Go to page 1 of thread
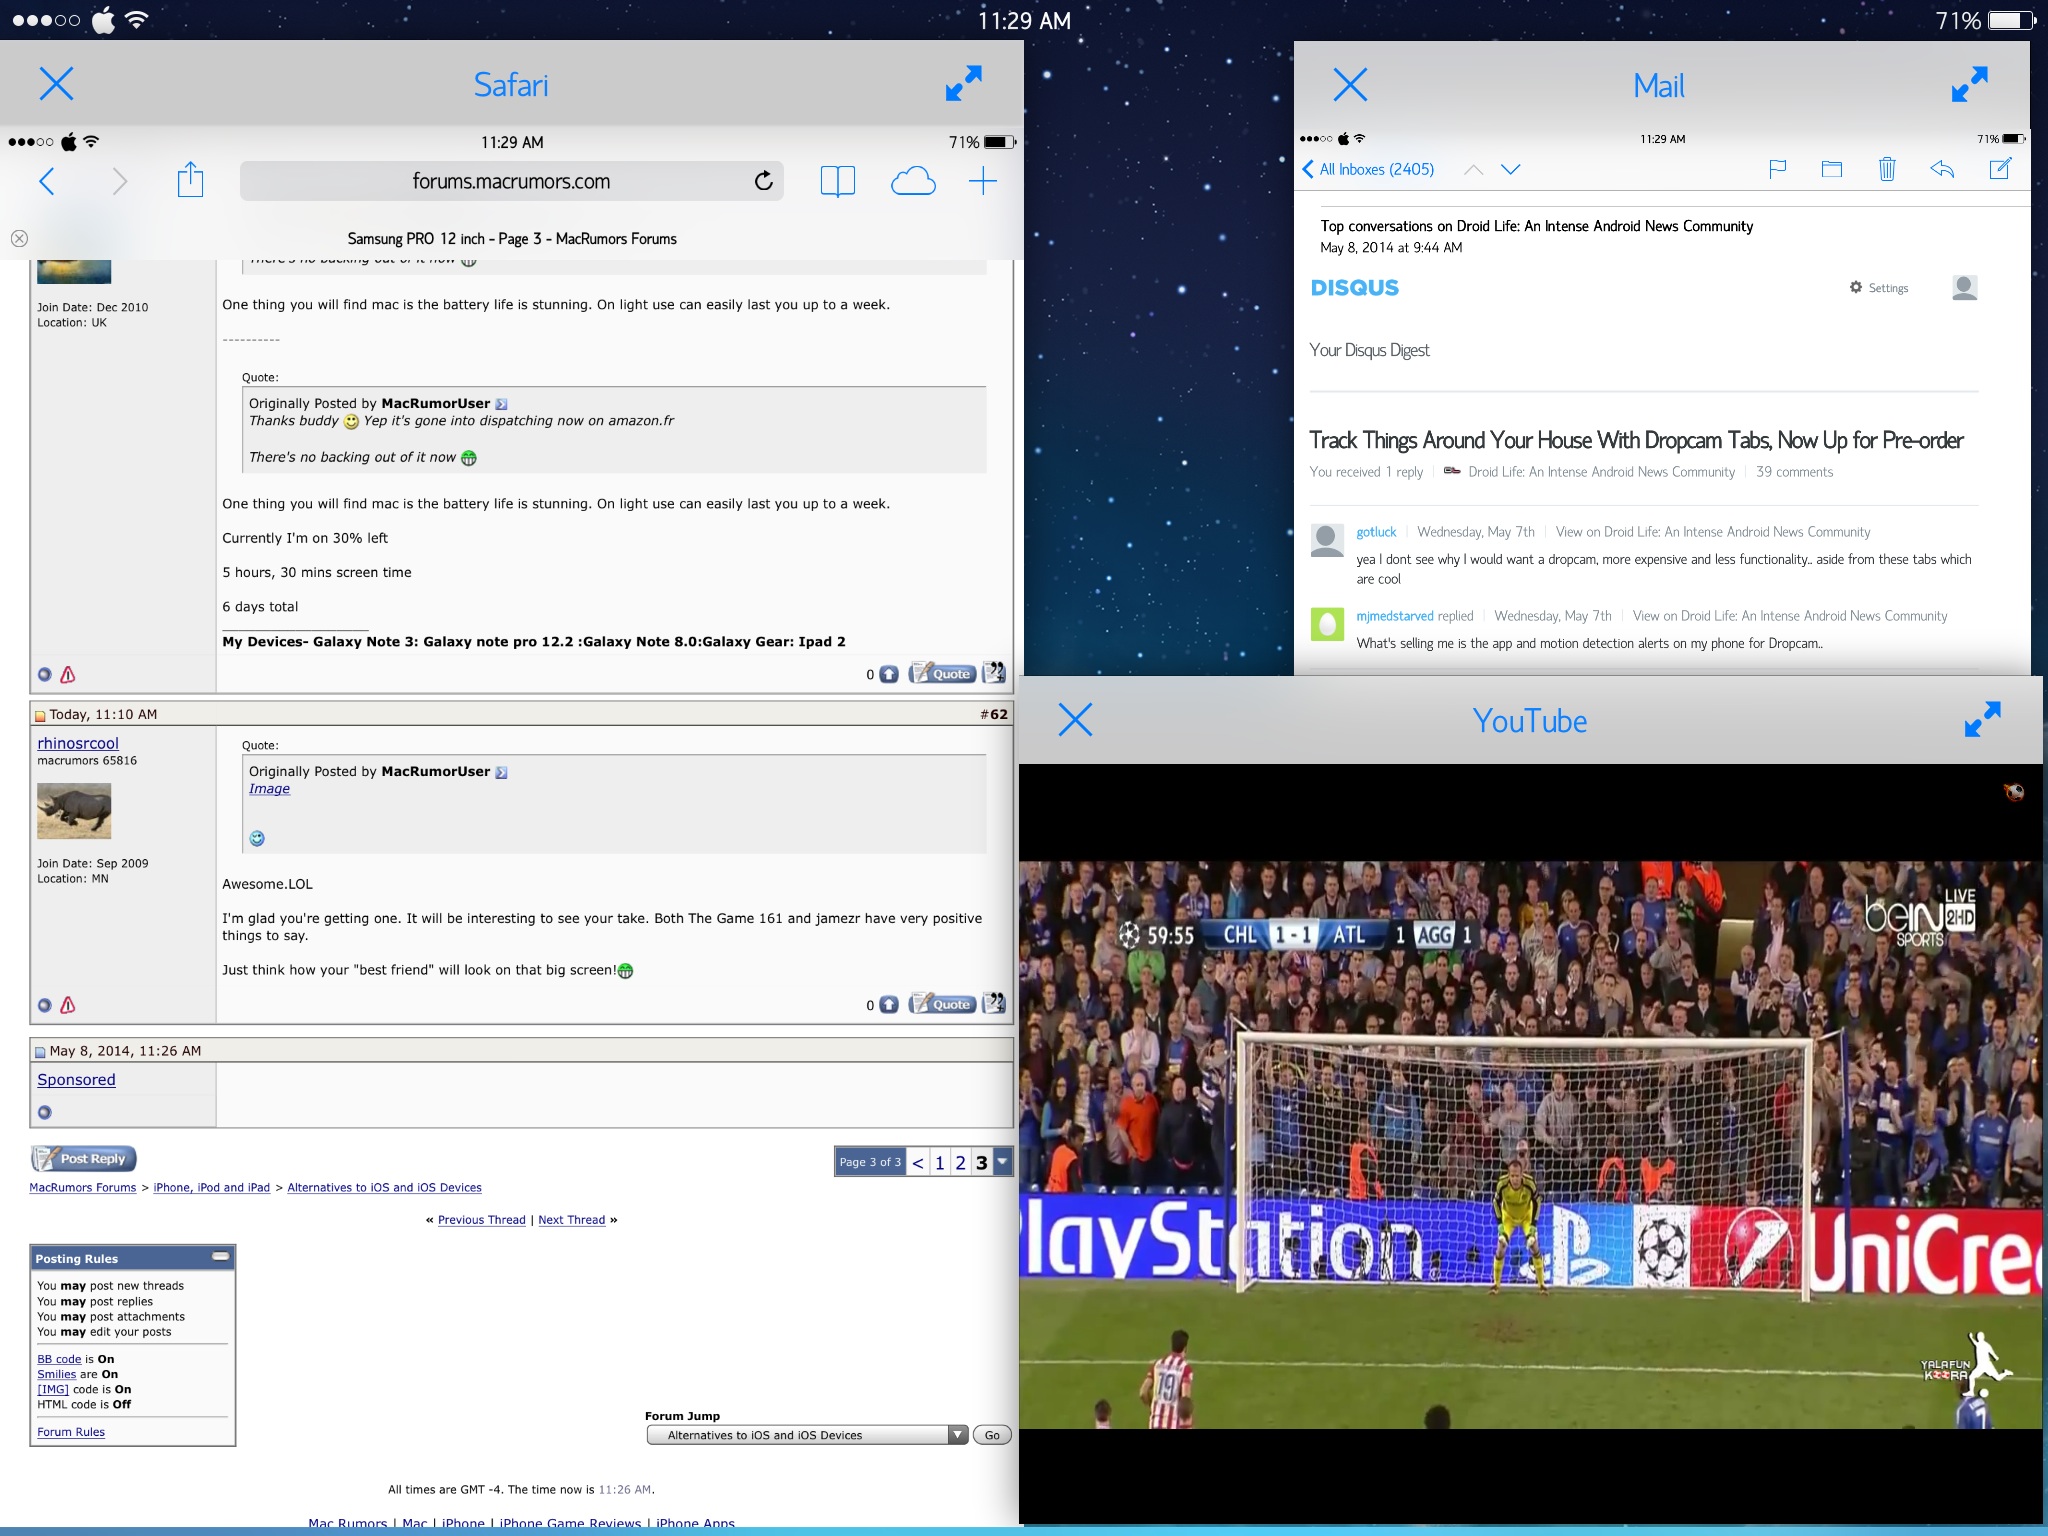Viewport: 2048px width, 1536px height. pos(939,1162)
